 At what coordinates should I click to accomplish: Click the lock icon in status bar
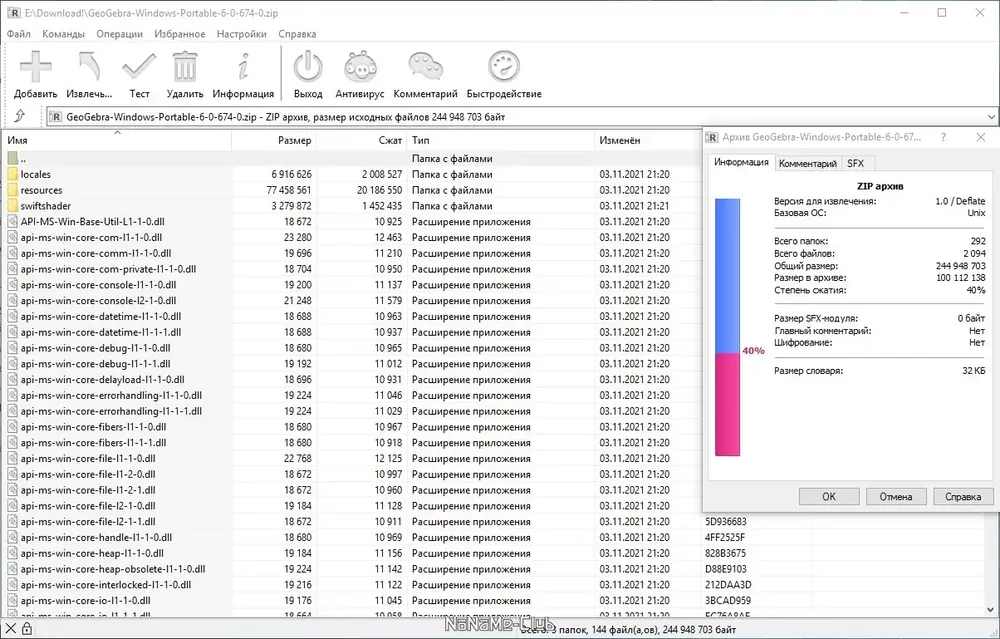pyautogui.click(x=27, y=629)
